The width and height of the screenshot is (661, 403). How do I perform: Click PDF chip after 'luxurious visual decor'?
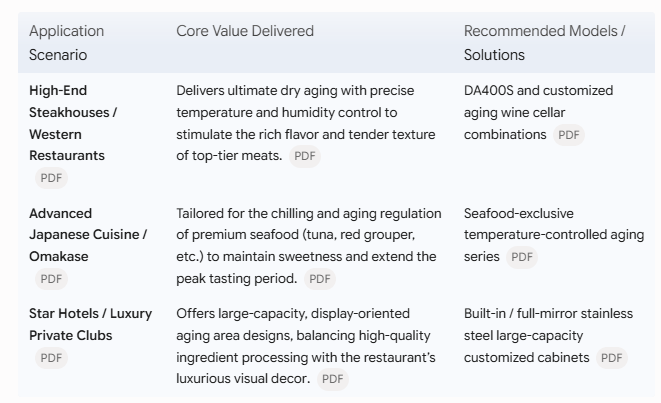[x=333, y=379]
